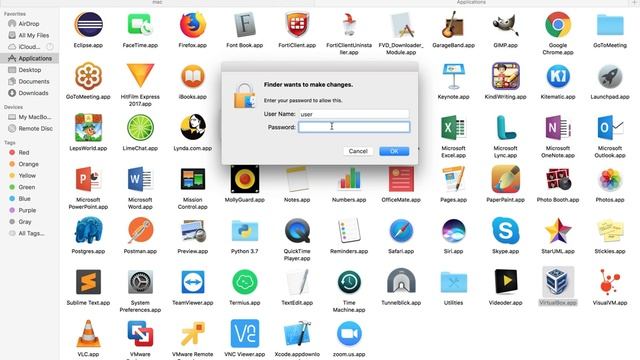Select the VirtualBox.app icon

coord(558,282)
